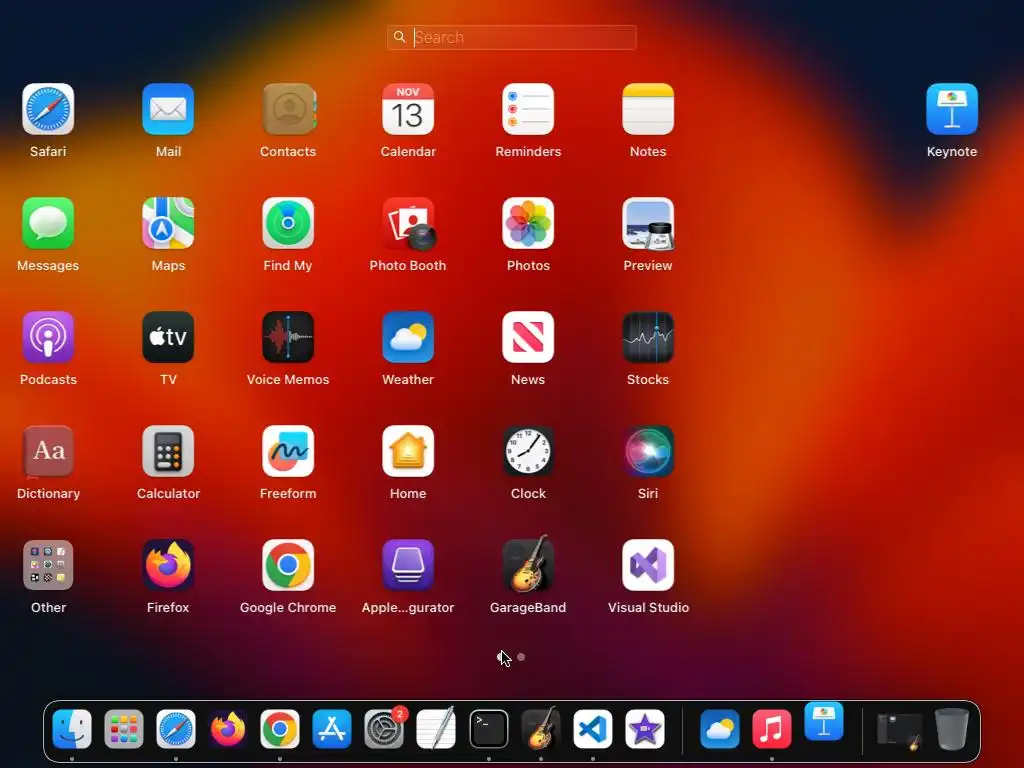The width and height of the screenshot is (1024, 768).
Task: Launch the Home app
Action: pos(408,451)
